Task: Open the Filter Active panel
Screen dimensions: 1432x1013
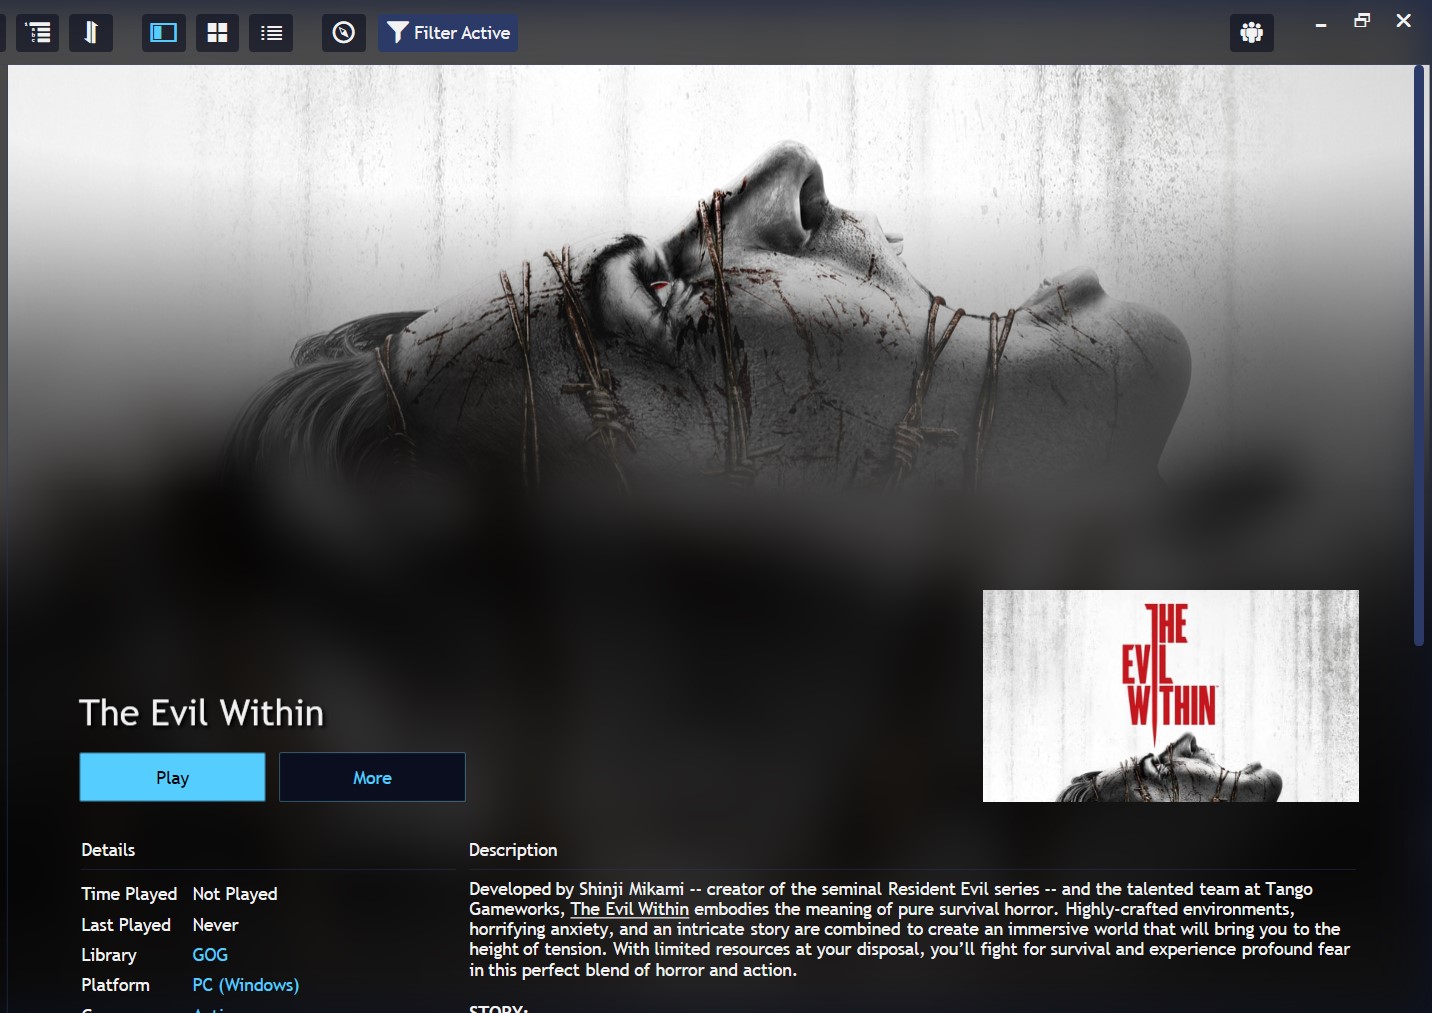Action: pos(448,33)
